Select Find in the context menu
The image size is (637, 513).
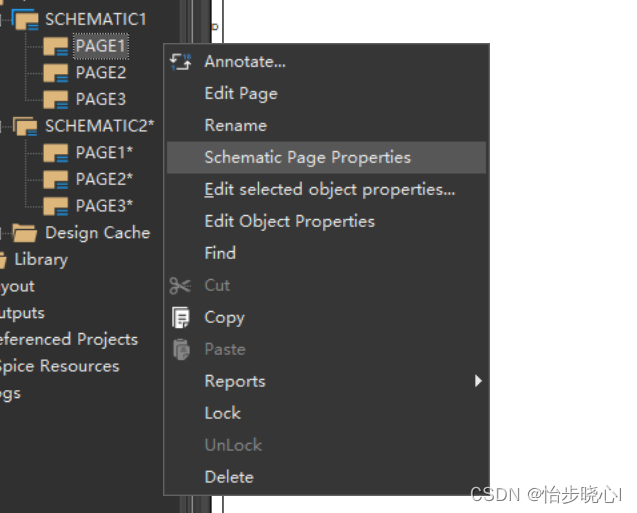220,253
